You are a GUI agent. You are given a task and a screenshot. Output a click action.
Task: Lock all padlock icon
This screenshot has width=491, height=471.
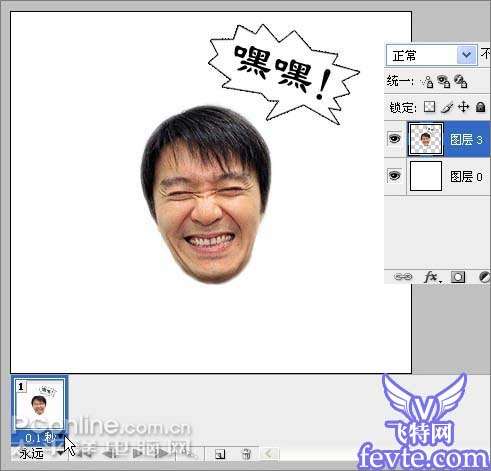[480, 107]
